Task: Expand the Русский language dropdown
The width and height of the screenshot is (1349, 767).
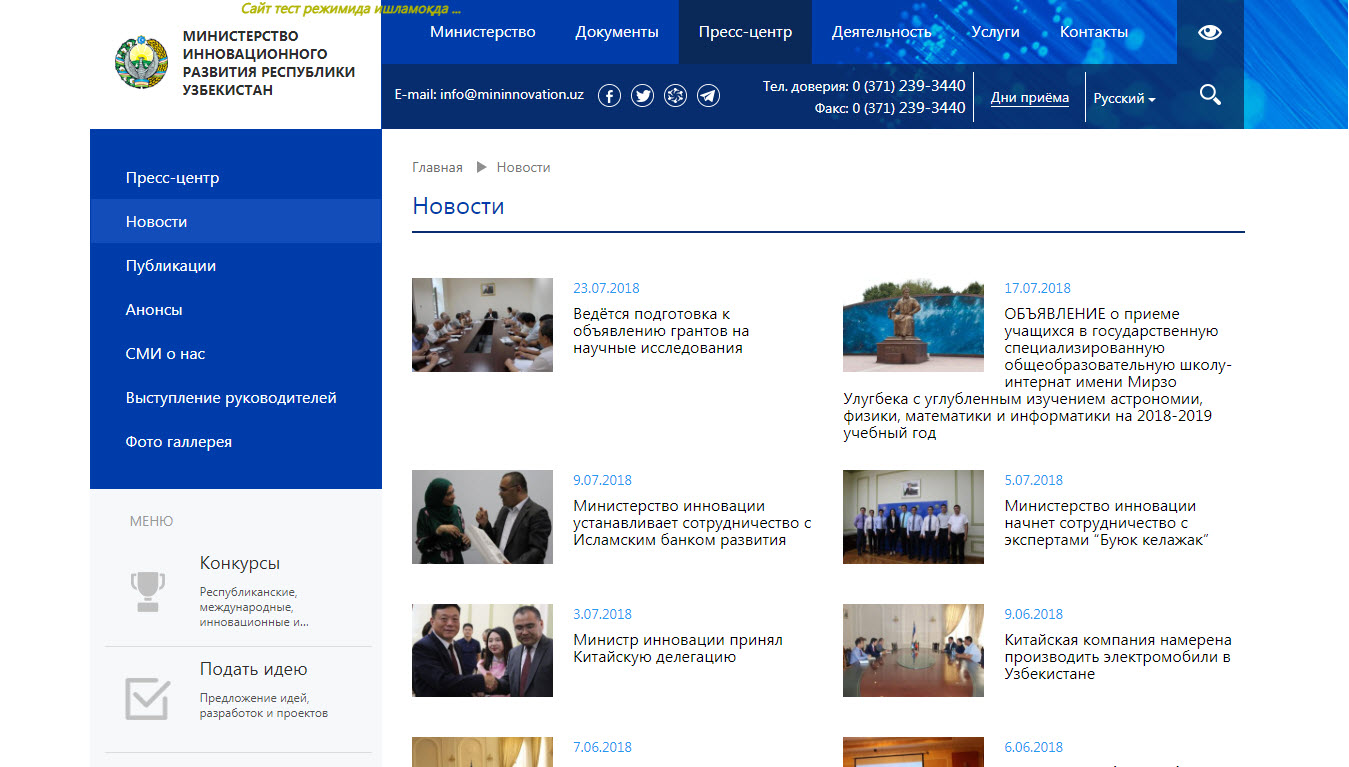Action: click(x=1124, y=99)
